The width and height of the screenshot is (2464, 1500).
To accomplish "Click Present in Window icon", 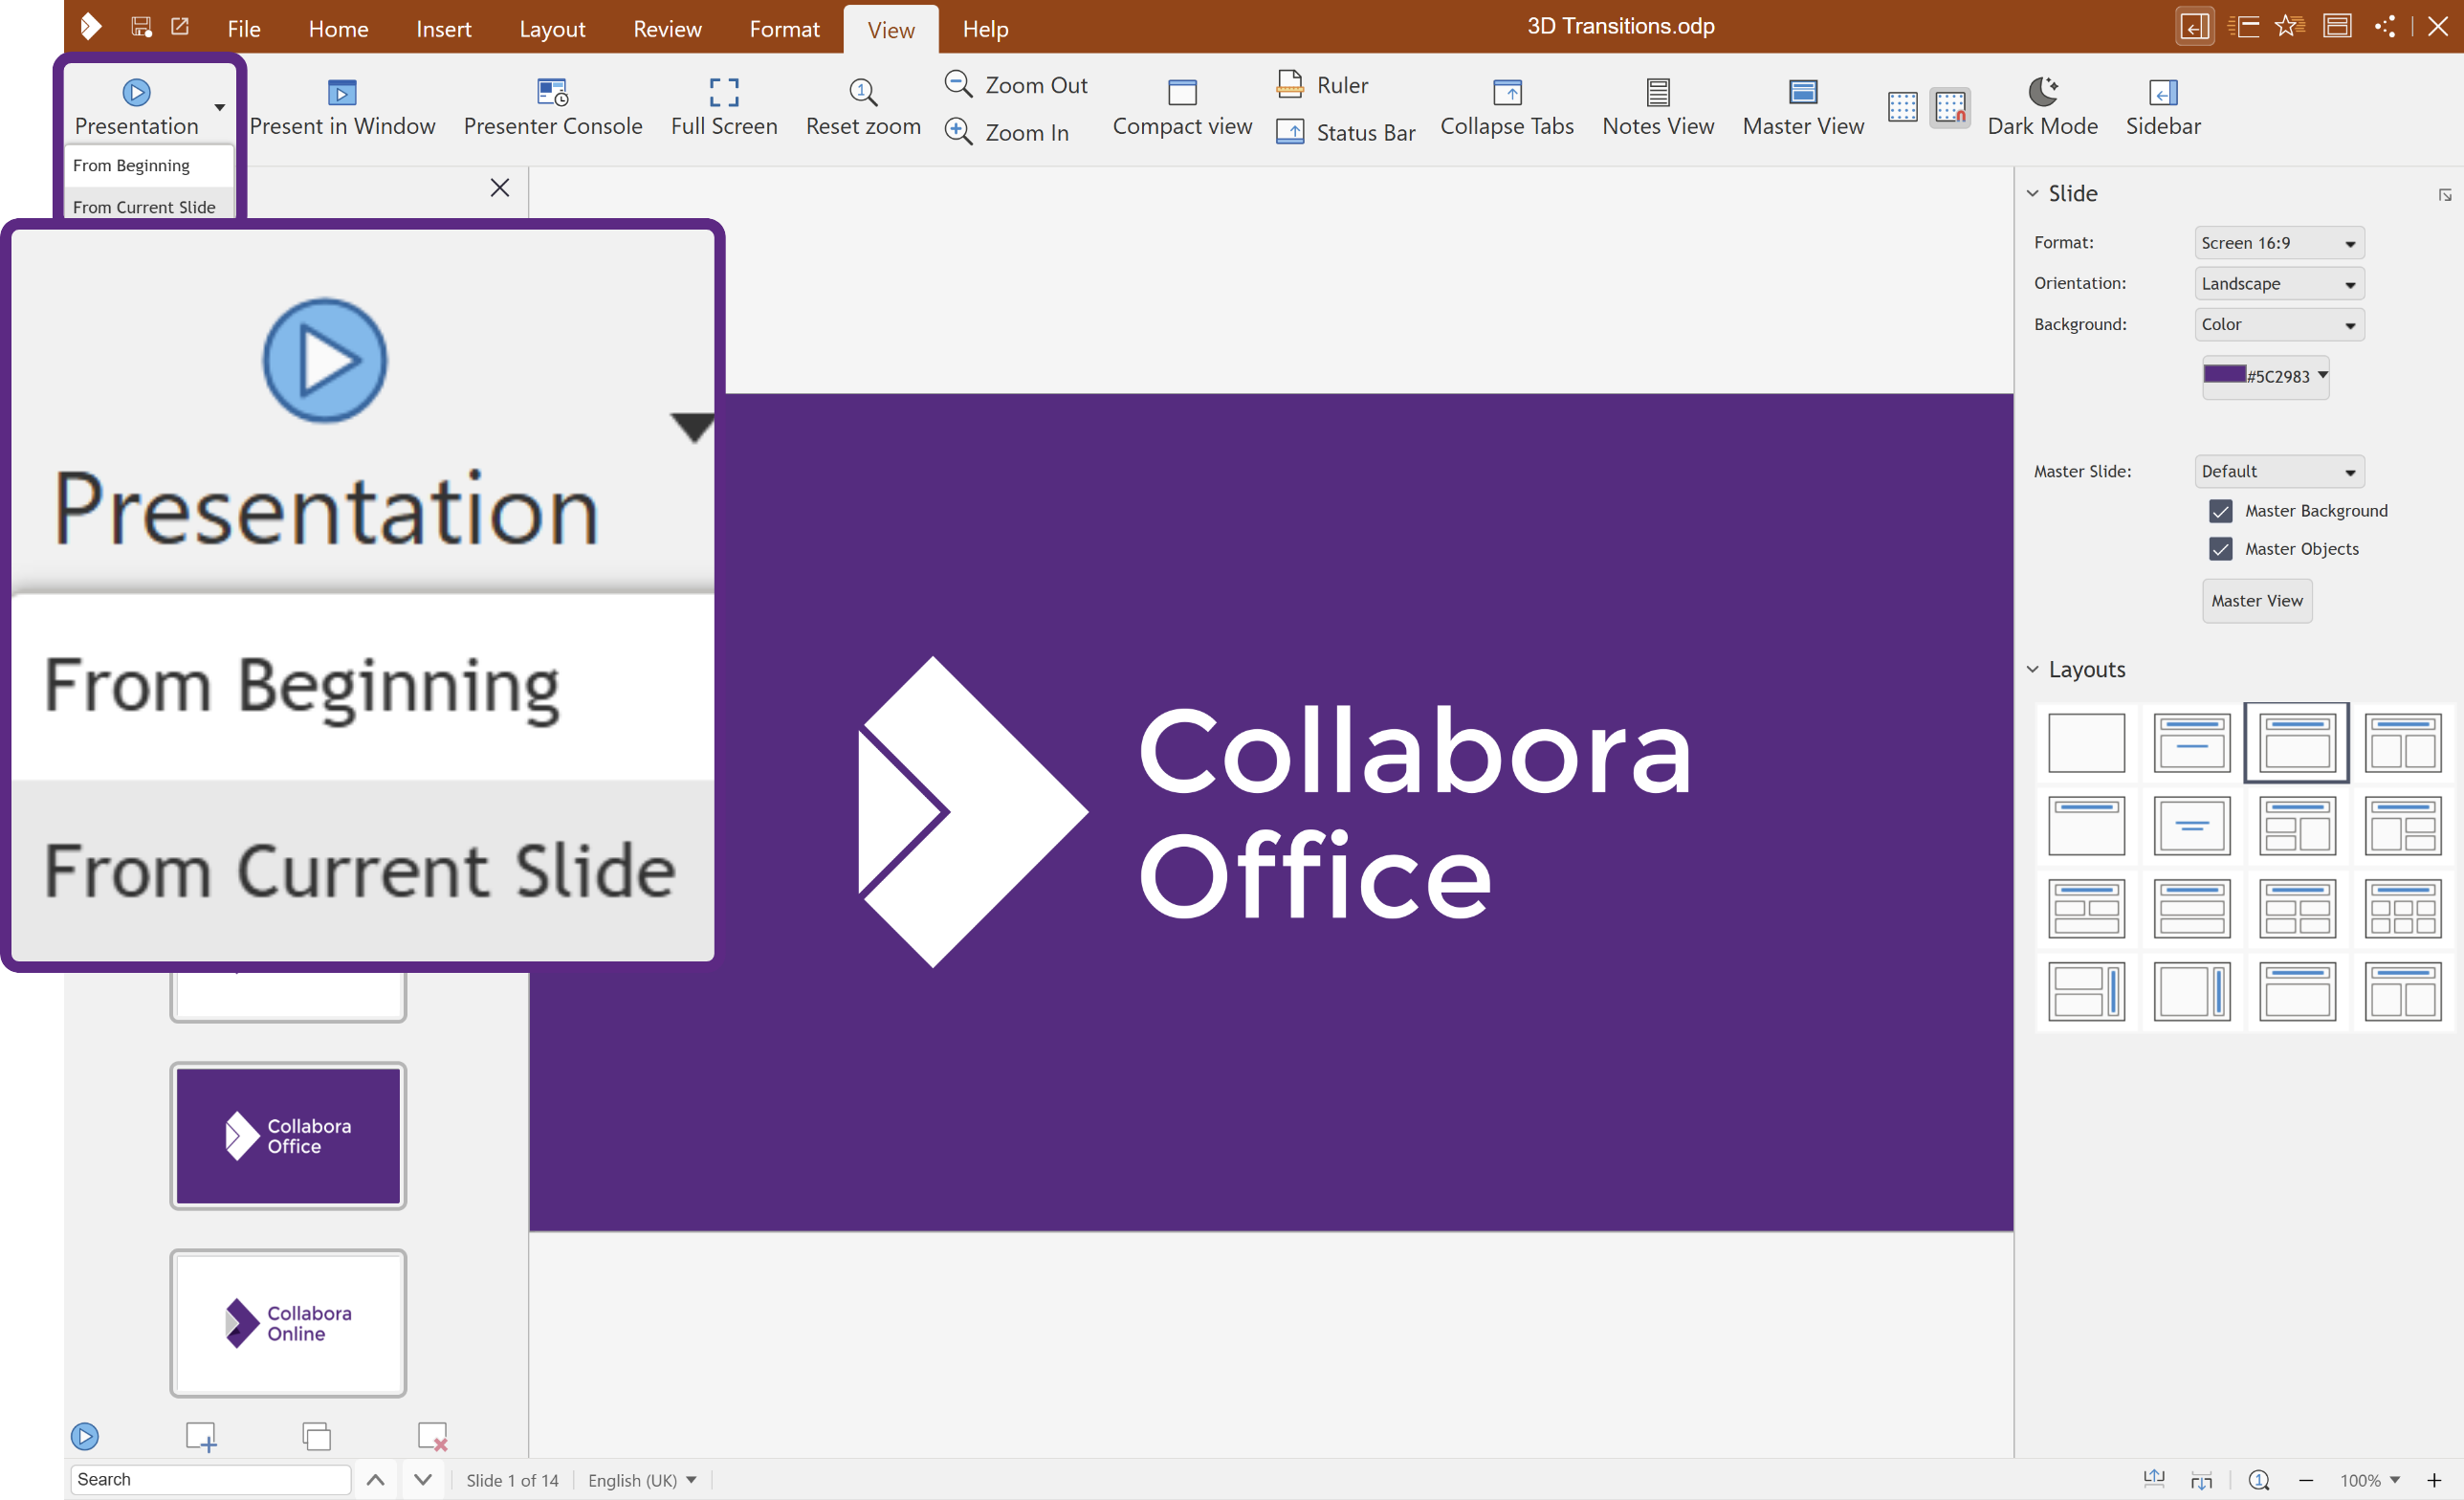I will click(342, 93).
